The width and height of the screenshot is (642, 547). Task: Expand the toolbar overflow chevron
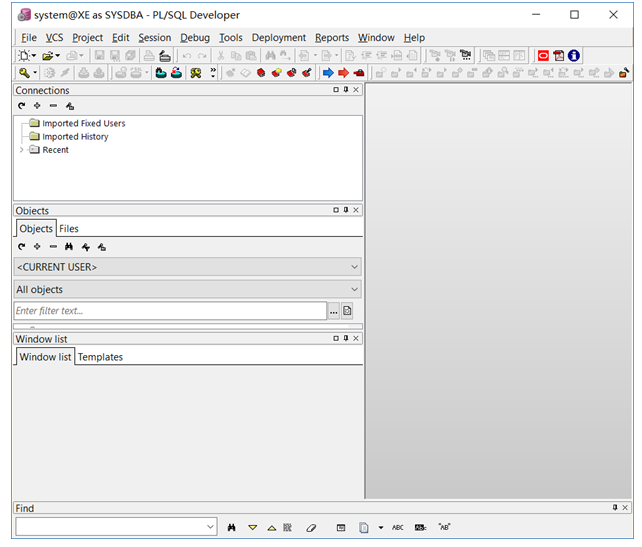tap(213, 73)
